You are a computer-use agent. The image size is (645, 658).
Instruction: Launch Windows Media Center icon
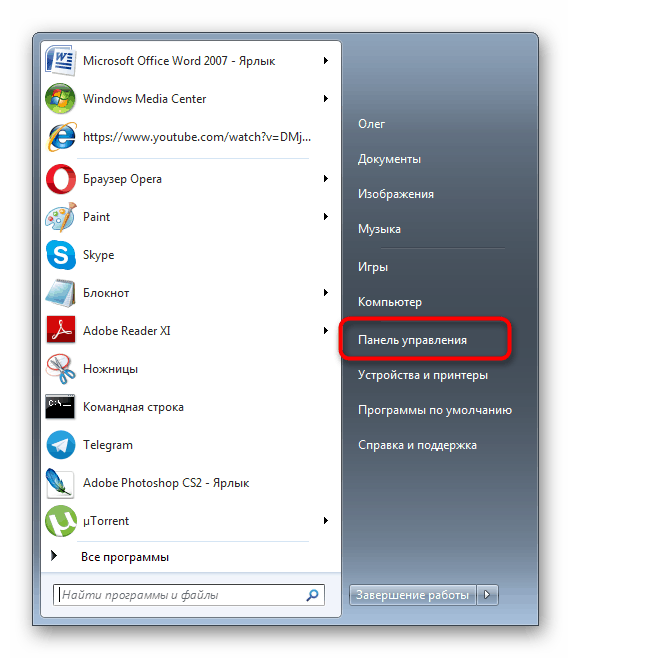click(x=60, y=99)
